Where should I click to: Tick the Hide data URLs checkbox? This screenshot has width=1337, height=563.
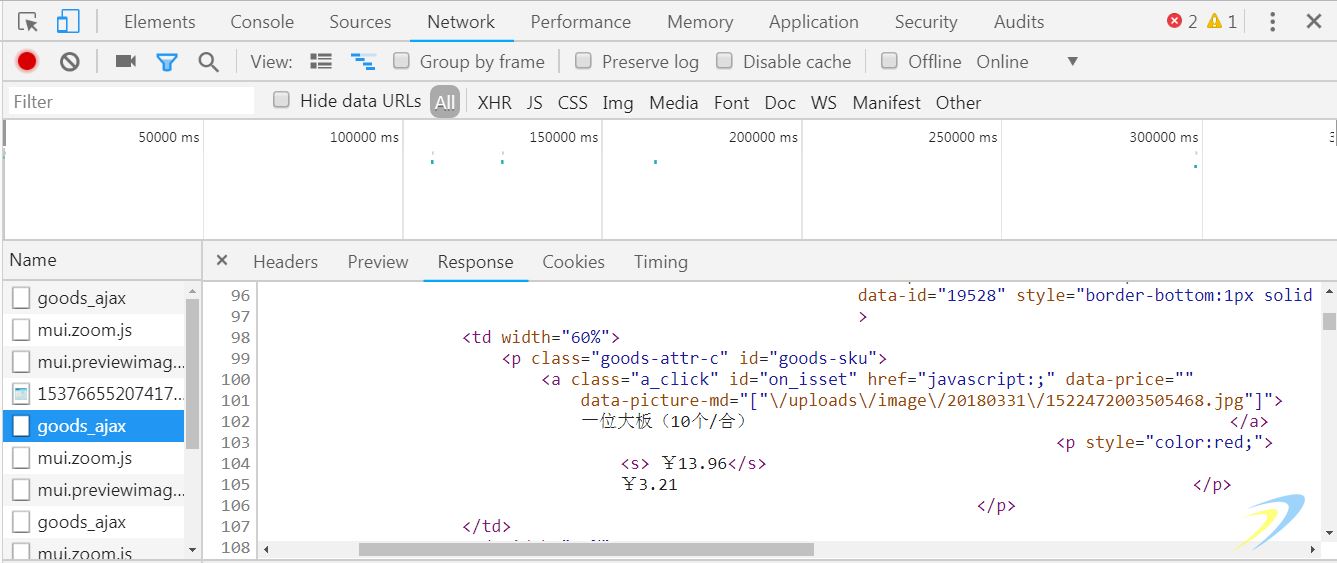[x=282, y=100]
